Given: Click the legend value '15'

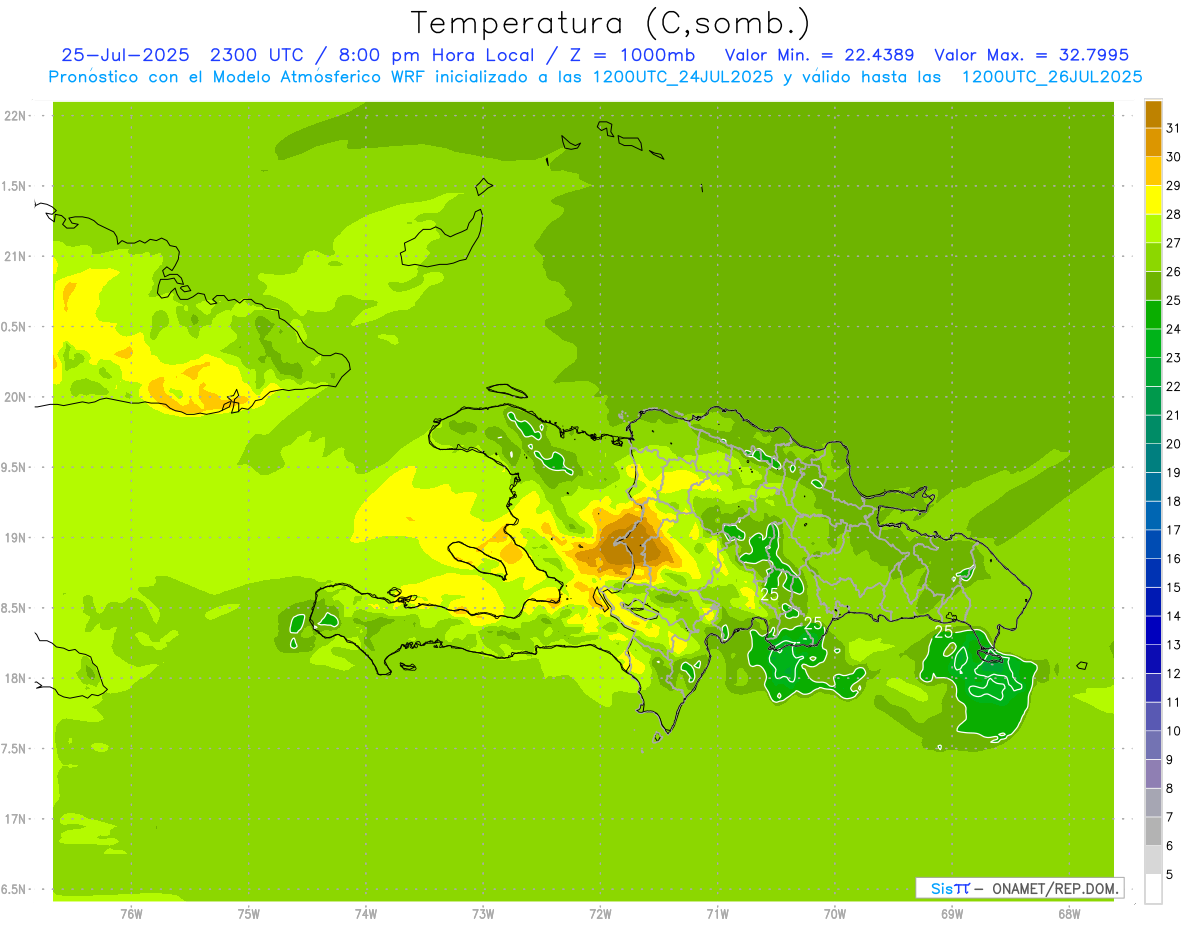Looking at the screenshot, I should [x=1174, y=587].
